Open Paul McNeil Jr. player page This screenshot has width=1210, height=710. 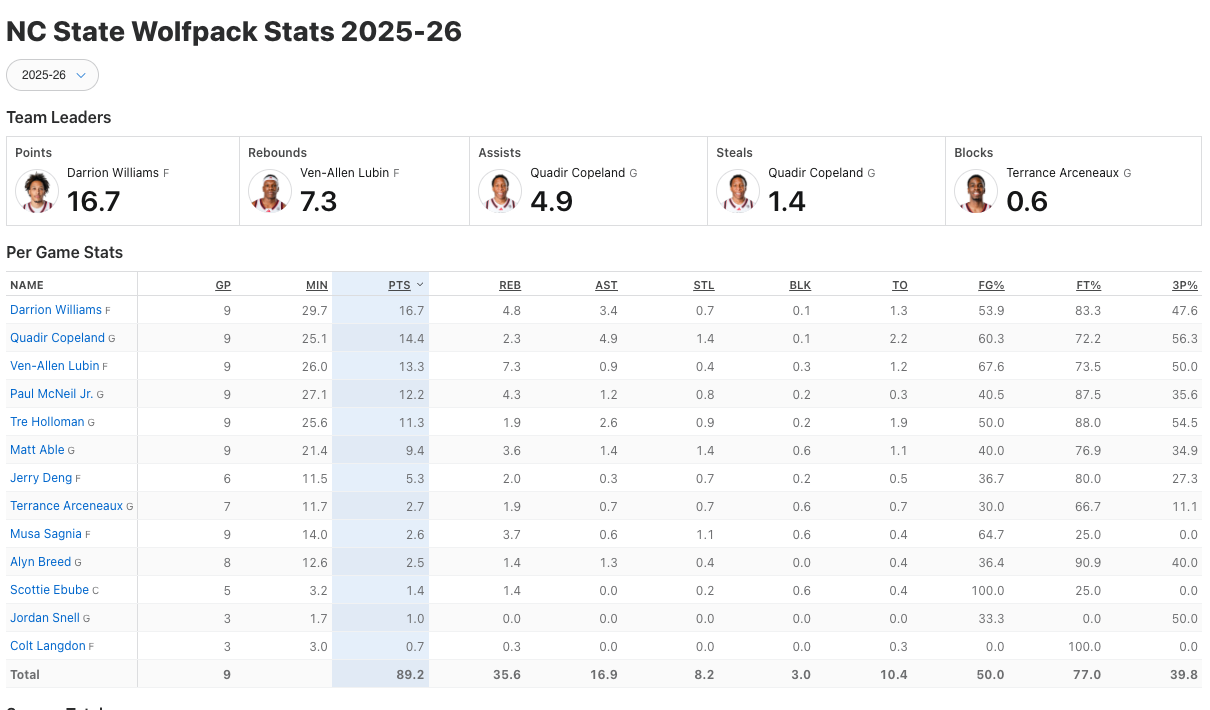tap(51, 394)
